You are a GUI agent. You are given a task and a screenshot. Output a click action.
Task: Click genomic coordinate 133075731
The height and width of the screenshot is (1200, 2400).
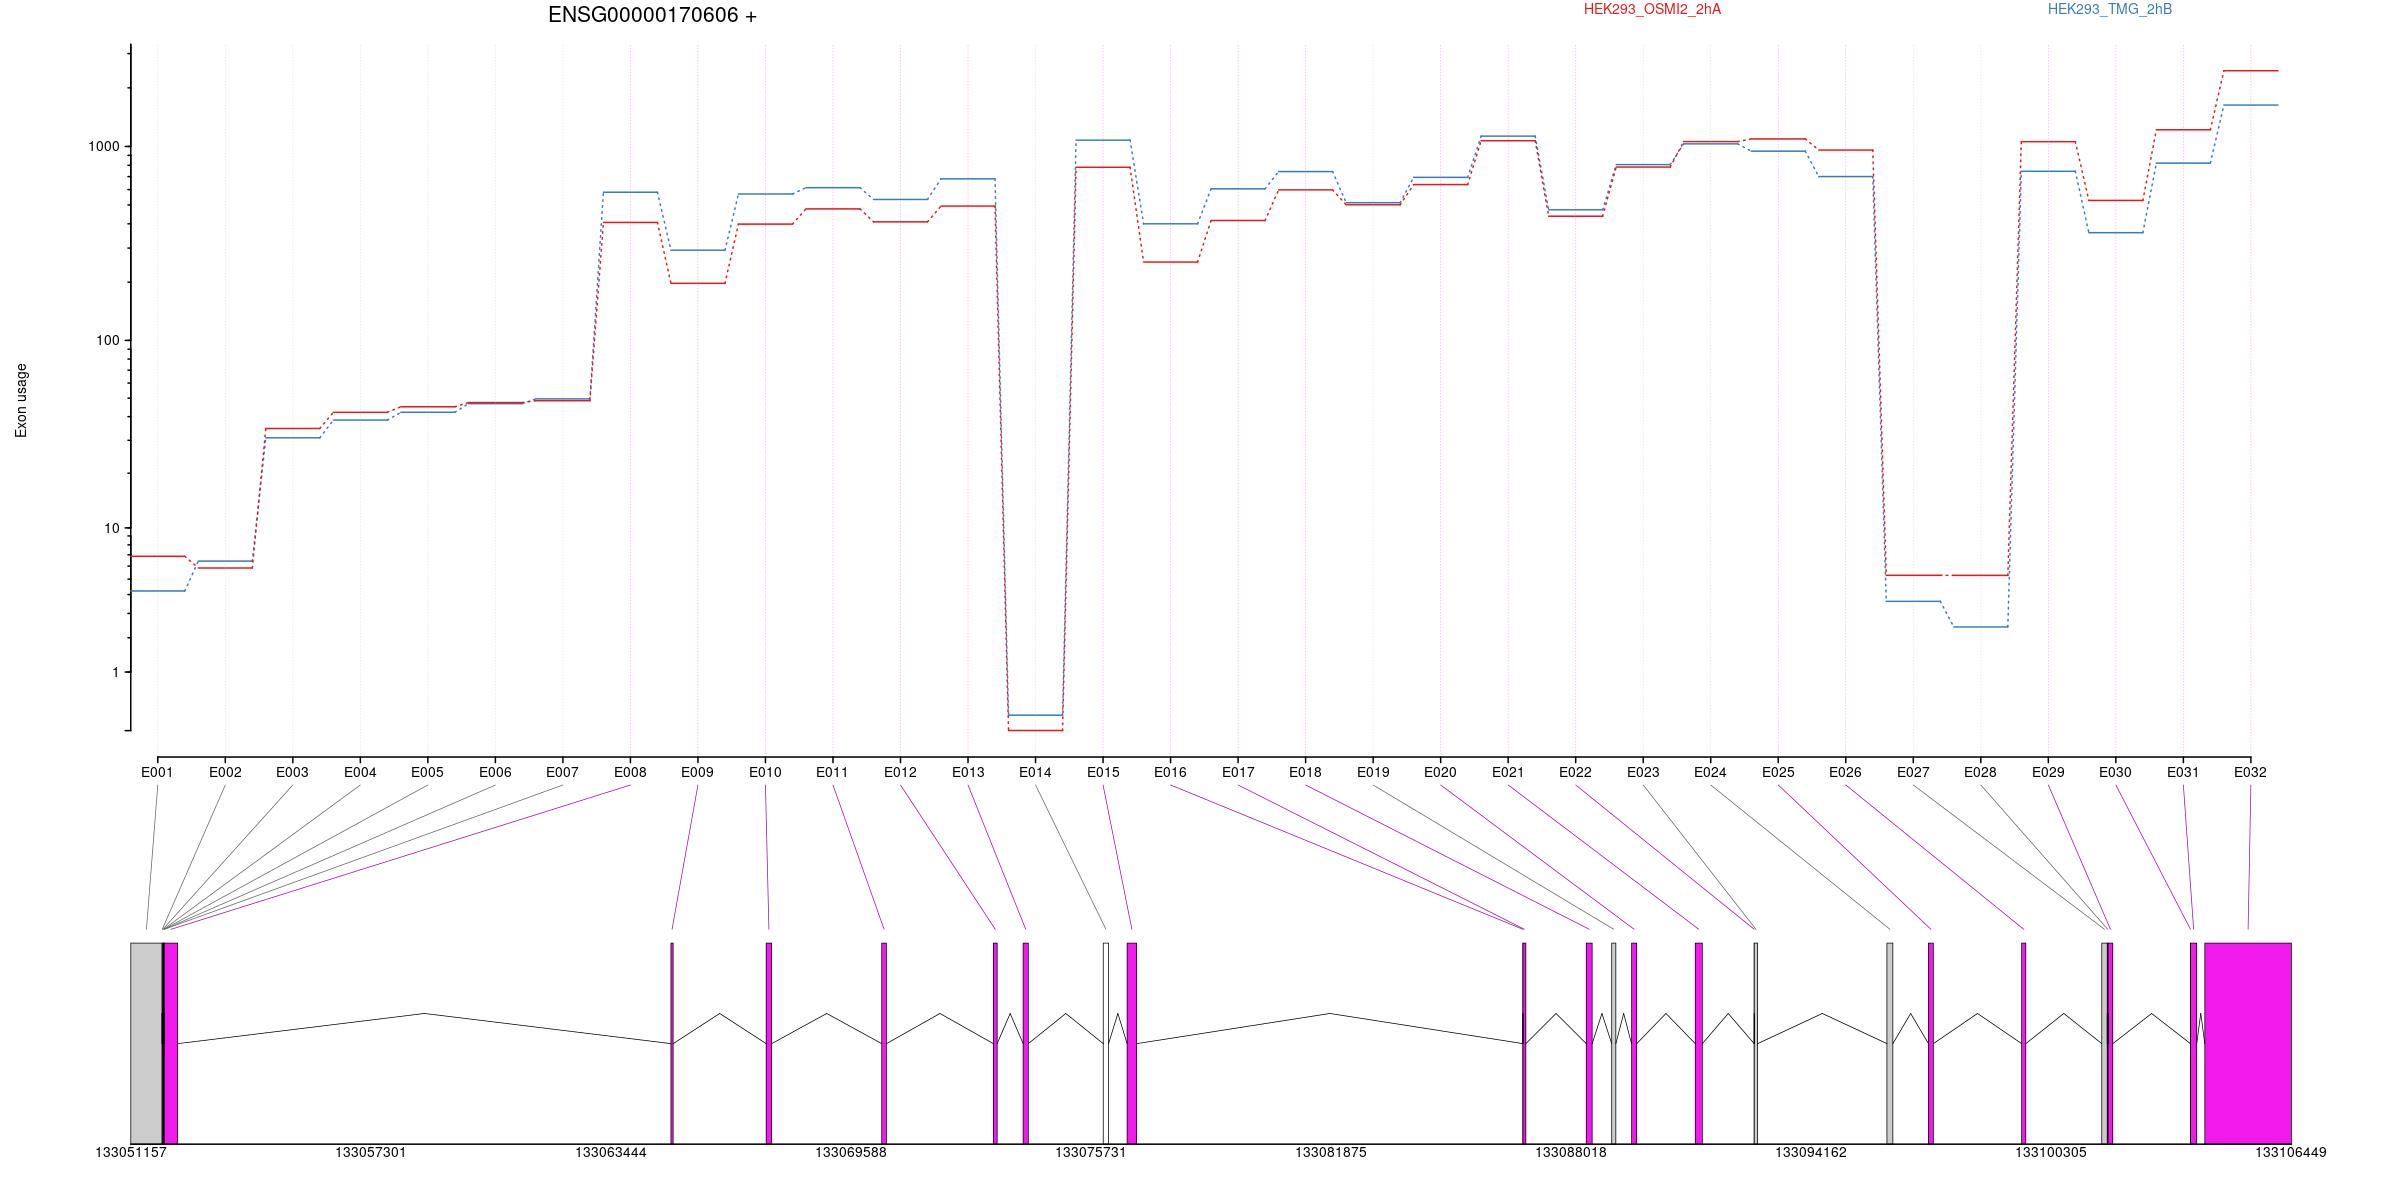pos(1091,1152)
